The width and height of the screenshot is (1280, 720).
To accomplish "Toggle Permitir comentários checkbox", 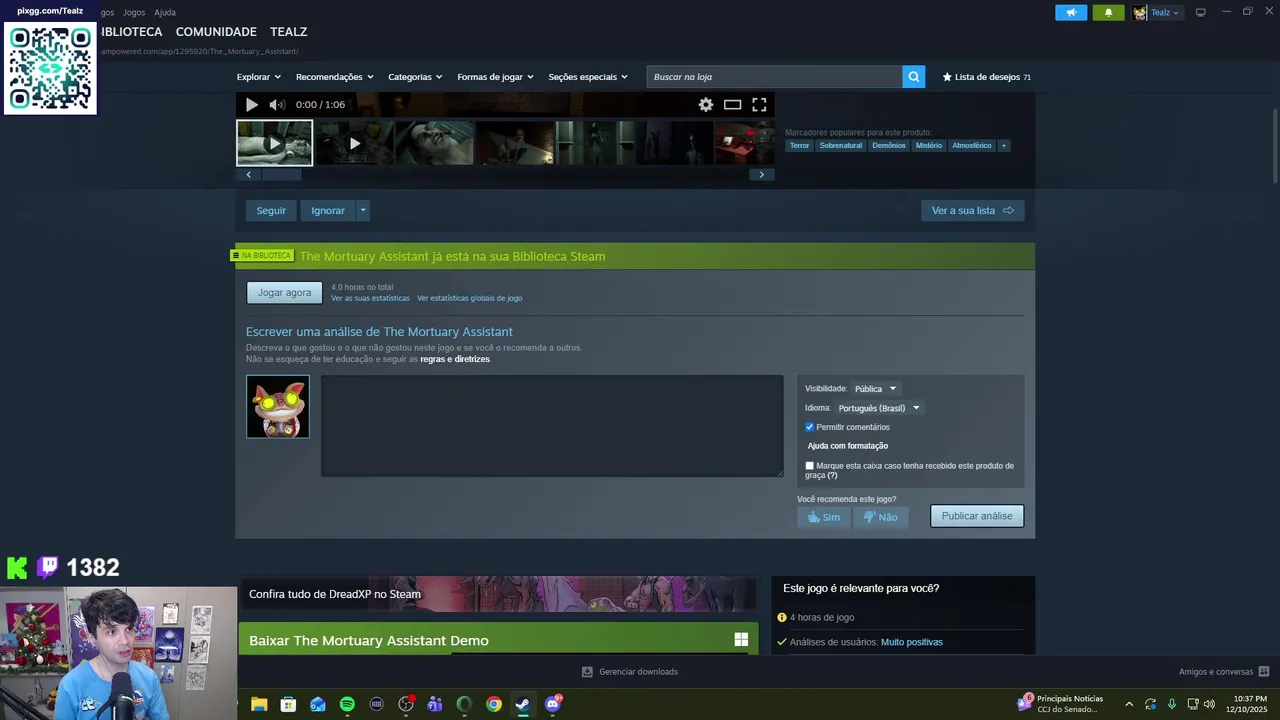I will [x=810, y=427].
